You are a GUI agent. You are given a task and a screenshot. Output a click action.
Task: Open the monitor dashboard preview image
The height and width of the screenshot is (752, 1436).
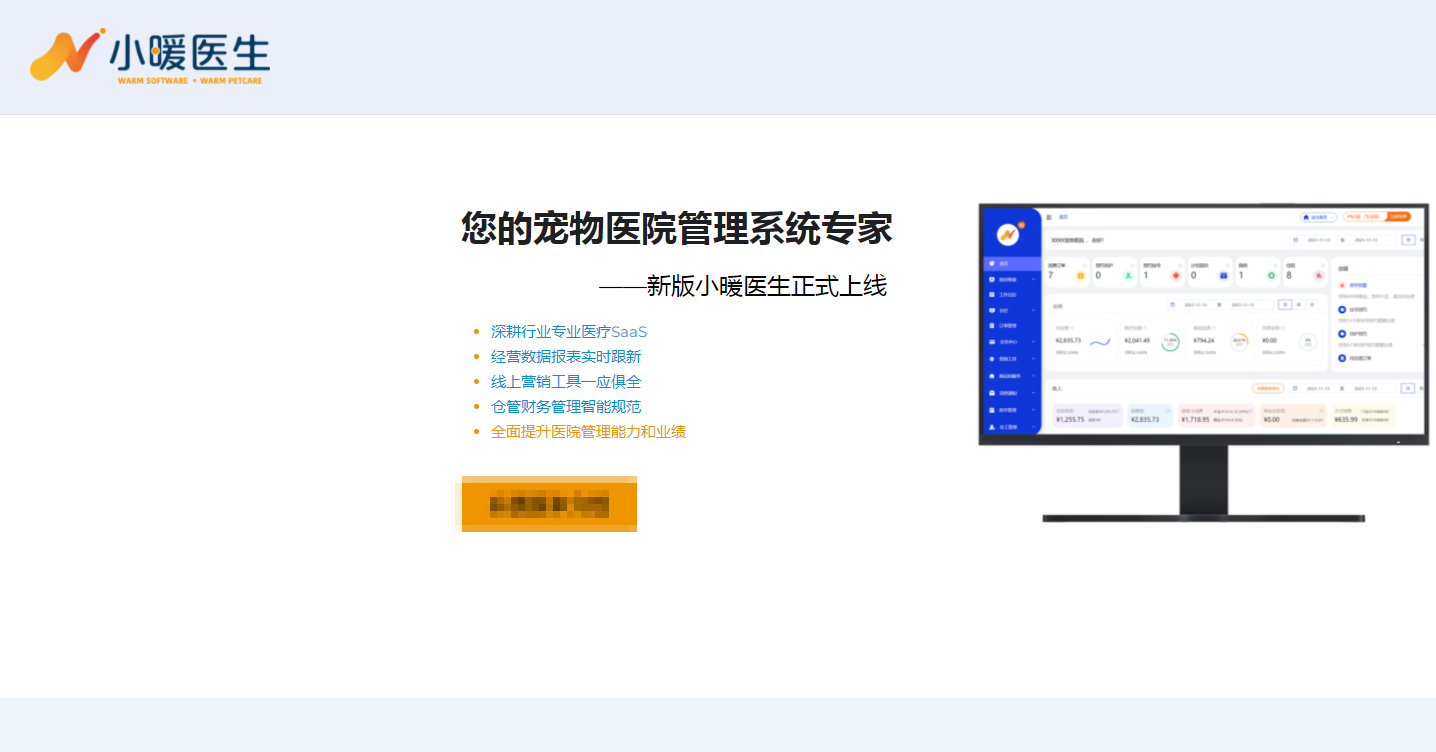1203,362
